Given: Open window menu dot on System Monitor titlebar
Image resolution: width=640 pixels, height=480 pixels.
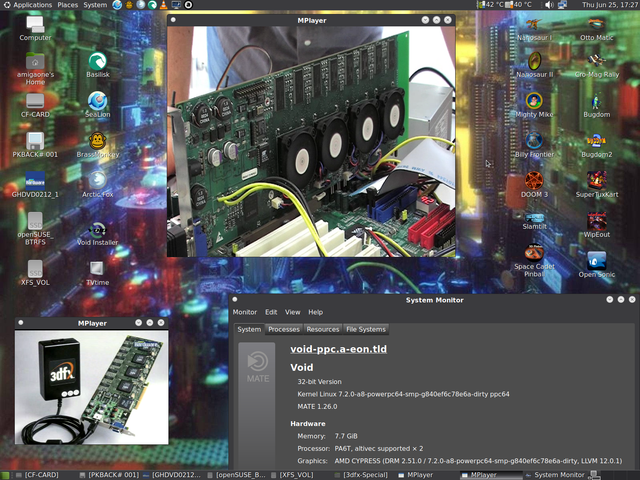Looking at the screenshot, I should (x=235, y=299).
